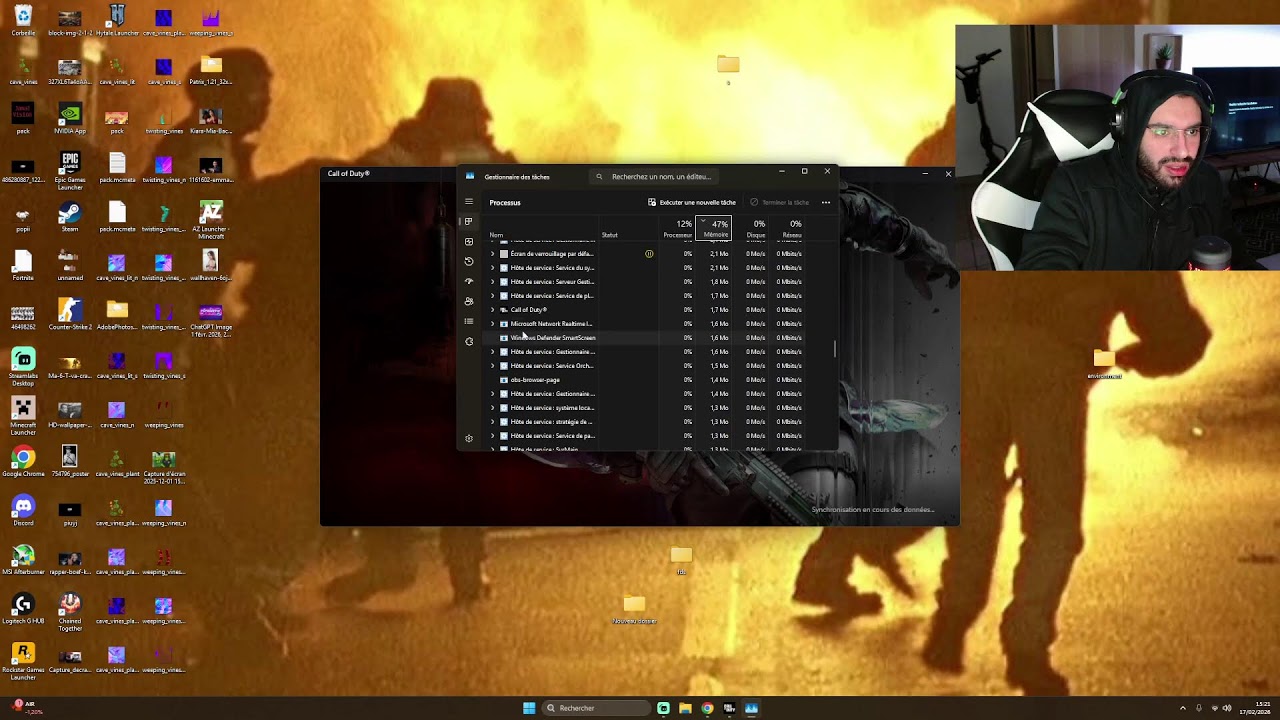Select the Google Chrome desktop shortcut
This screenshot has height=720, width=1280.
click(x=23, y=462)
